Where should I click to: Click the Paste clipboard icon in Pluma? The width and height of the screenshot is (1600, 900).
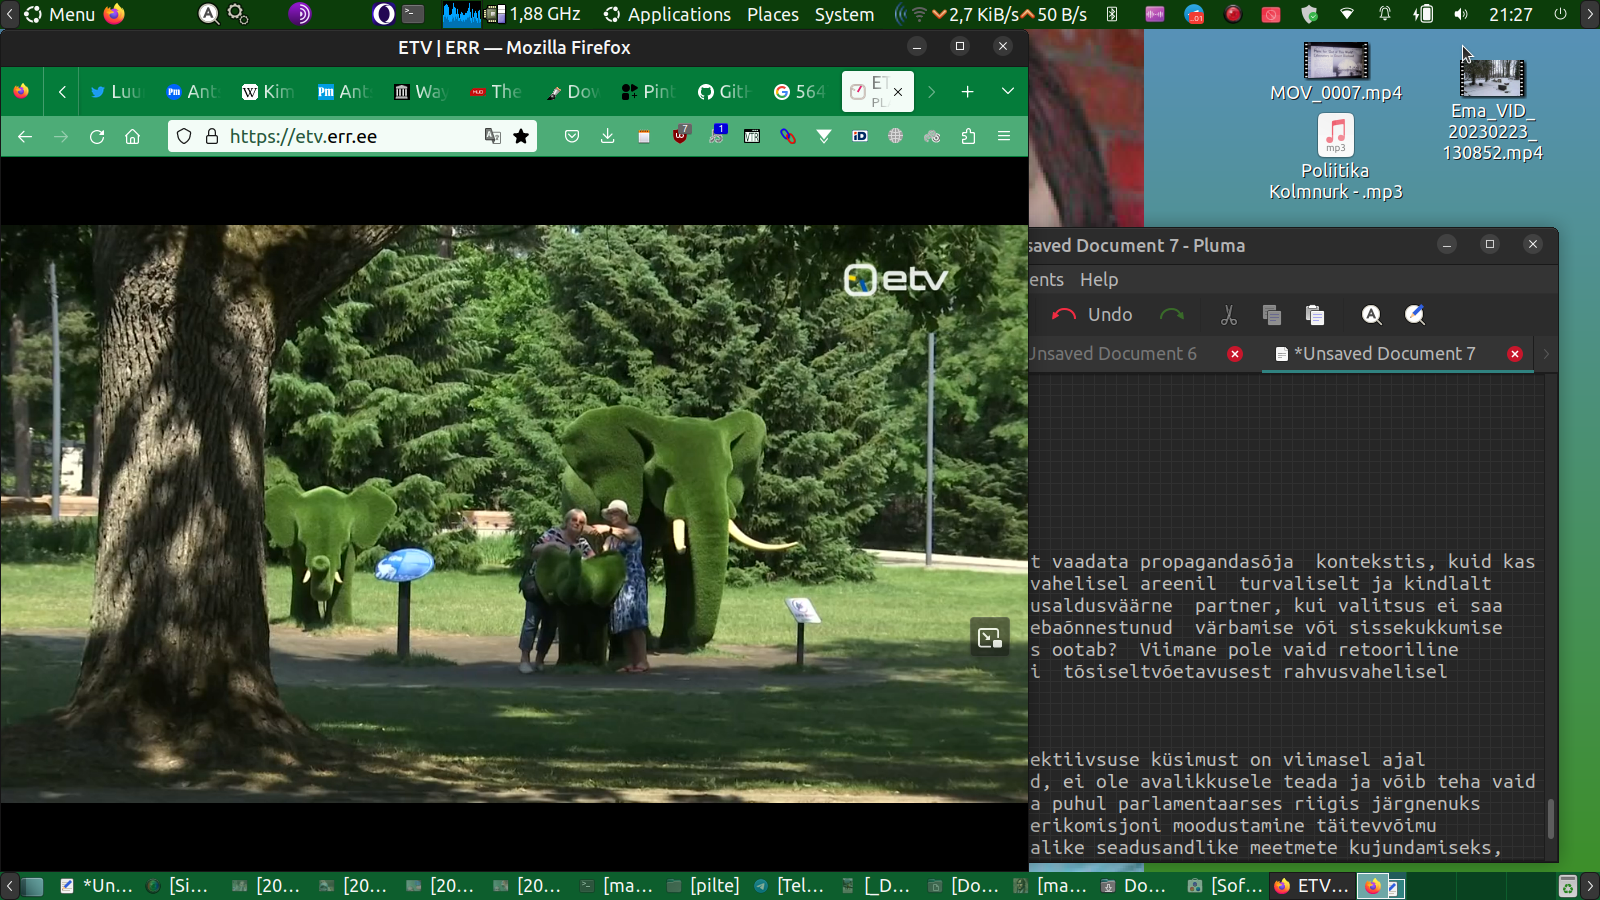[1315, 315]
